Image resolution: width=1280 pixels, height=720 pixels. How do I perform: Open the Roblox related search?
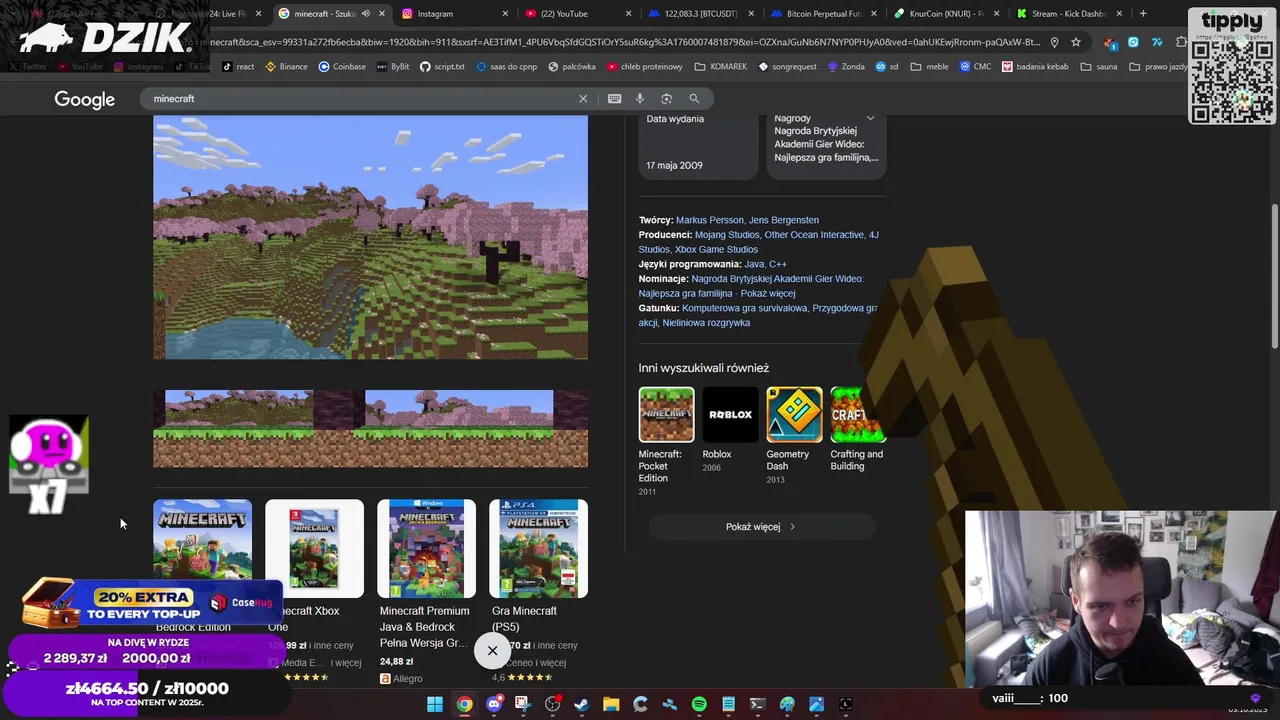pyautogui.click(x=730, y=431)
